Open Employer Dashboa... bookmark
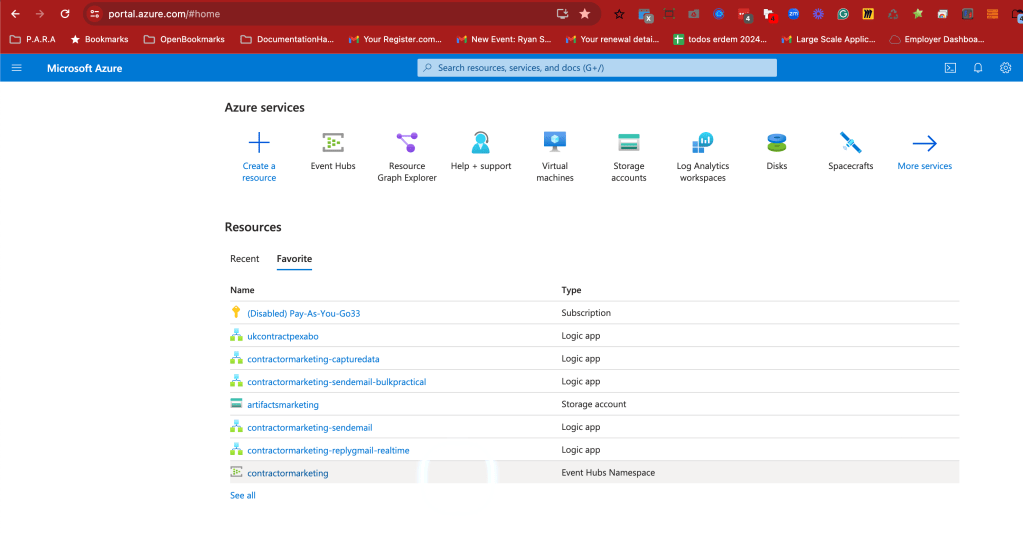Image resolution: width=1023 pixels, height=533 pixels. click(937, 39)
